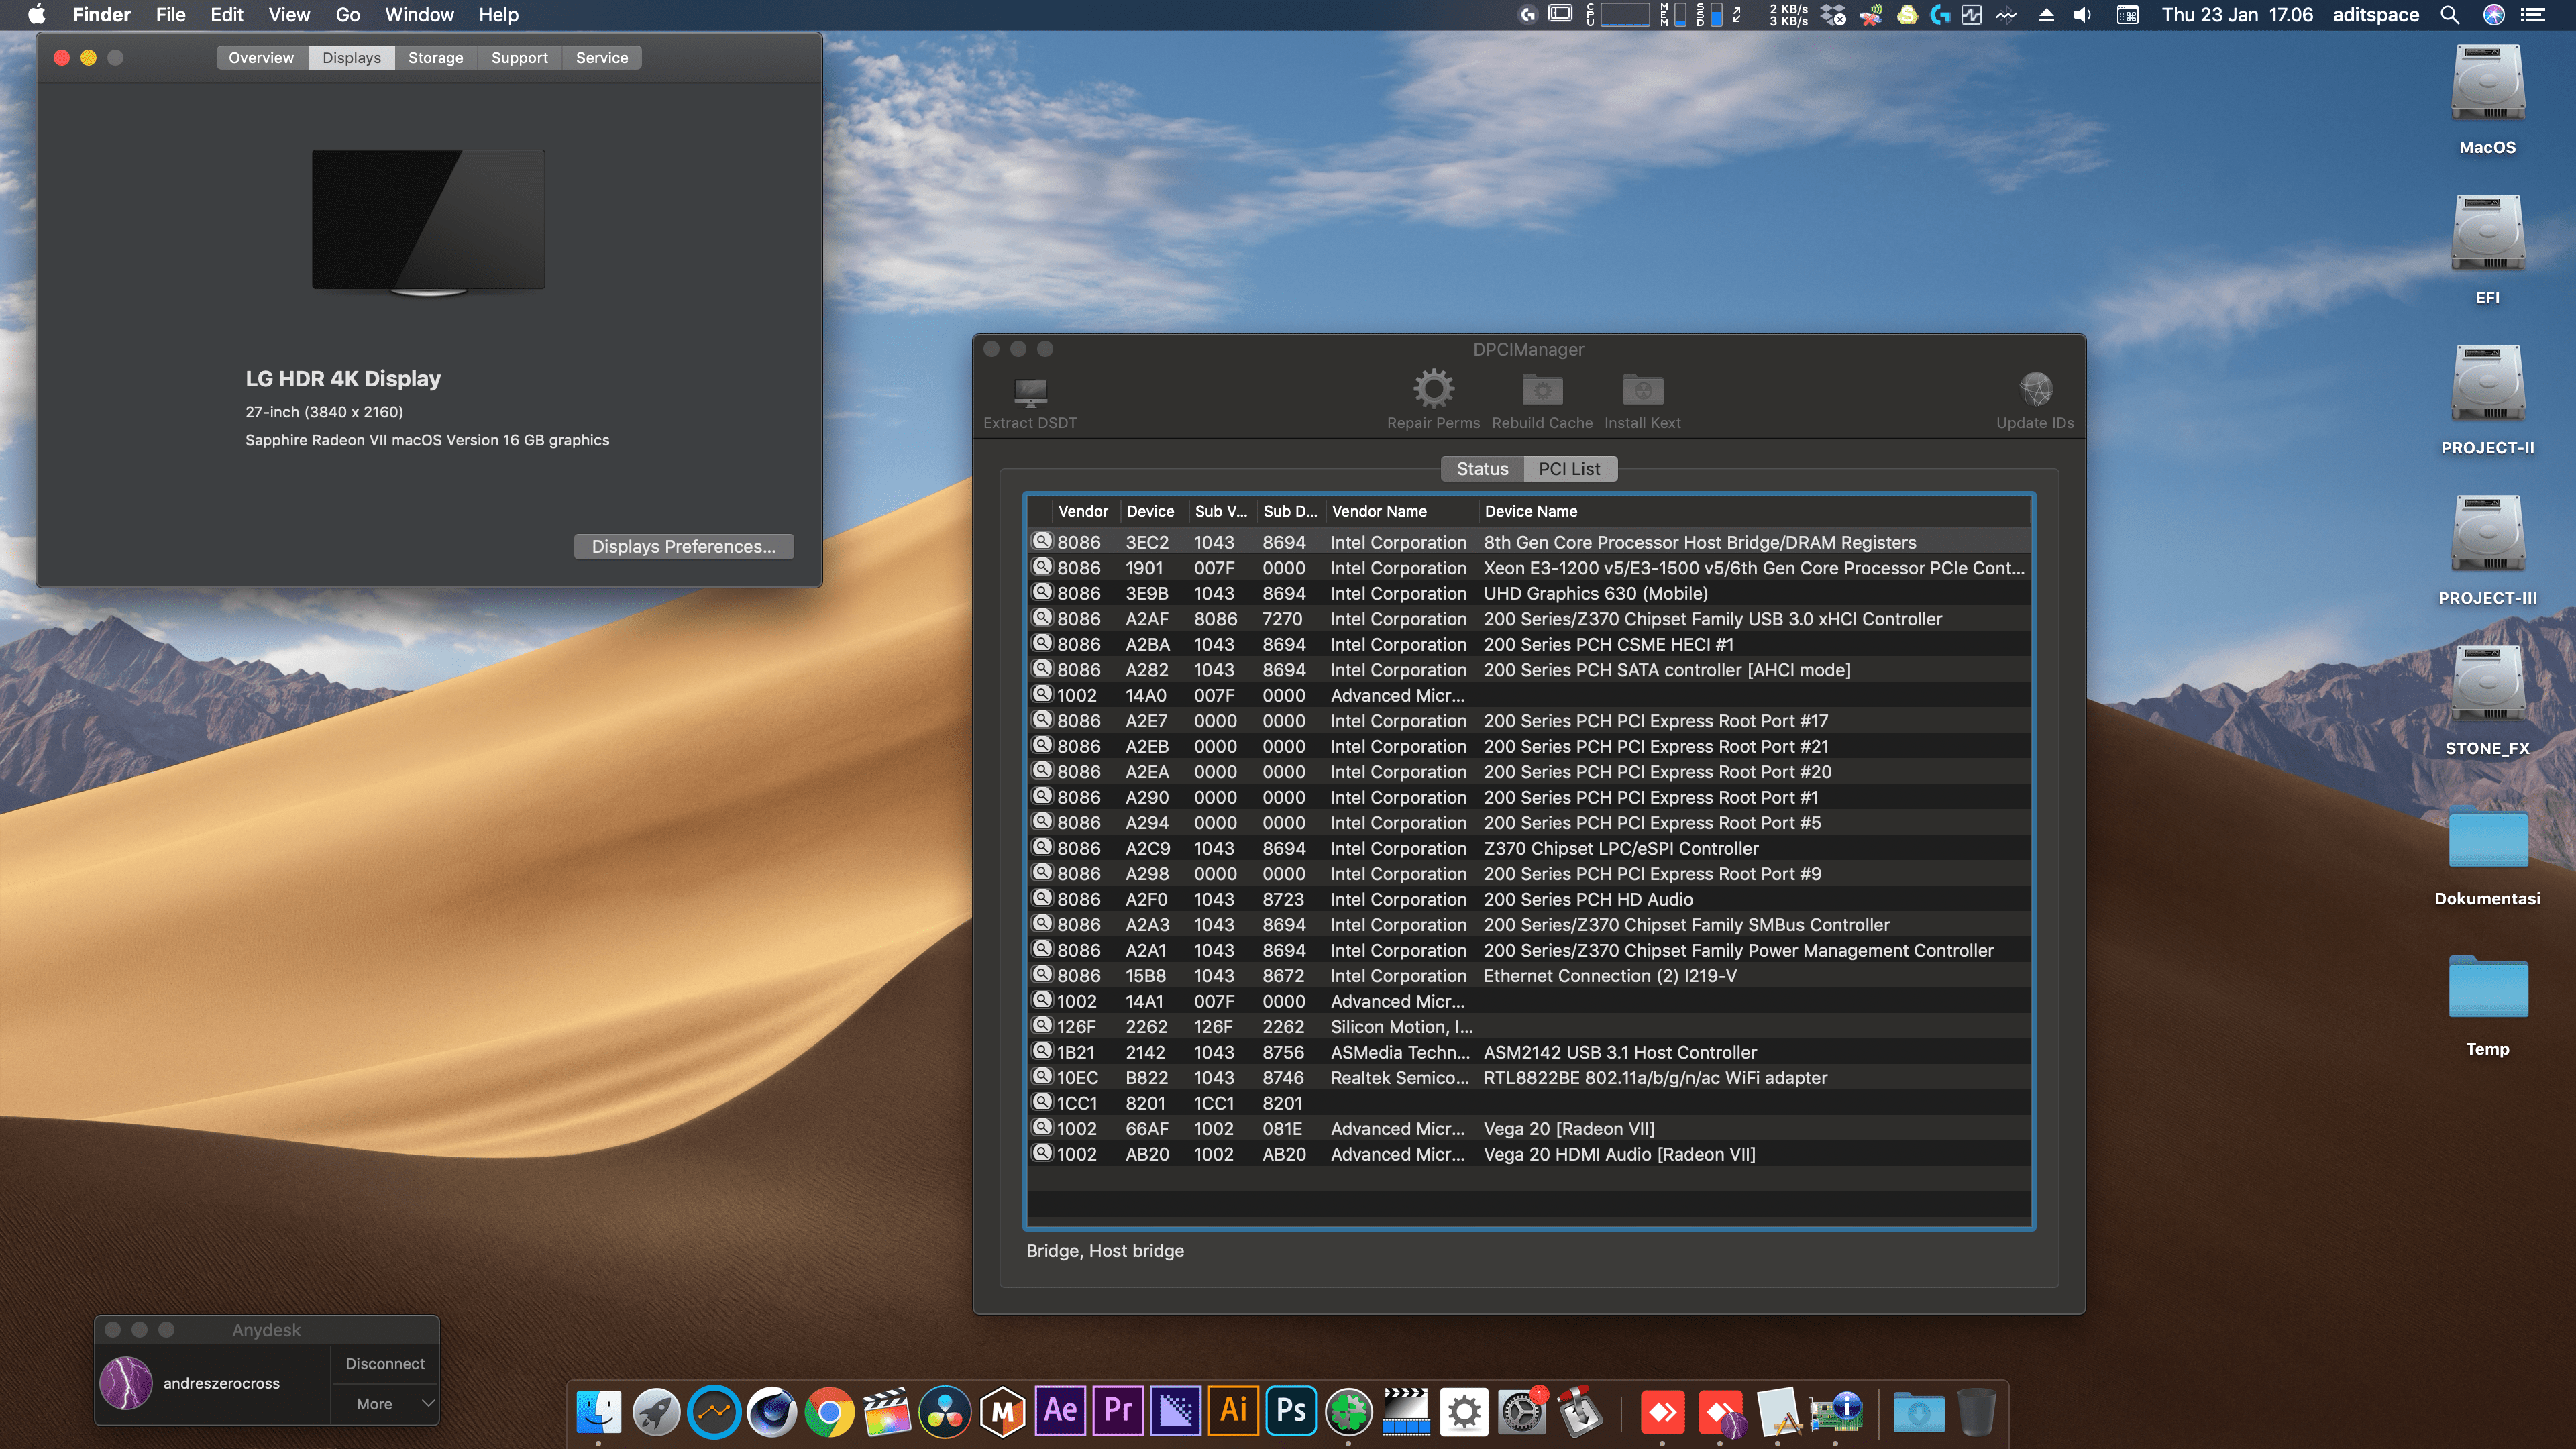Open the Window menu
2576x1449 pixels.
419,15
